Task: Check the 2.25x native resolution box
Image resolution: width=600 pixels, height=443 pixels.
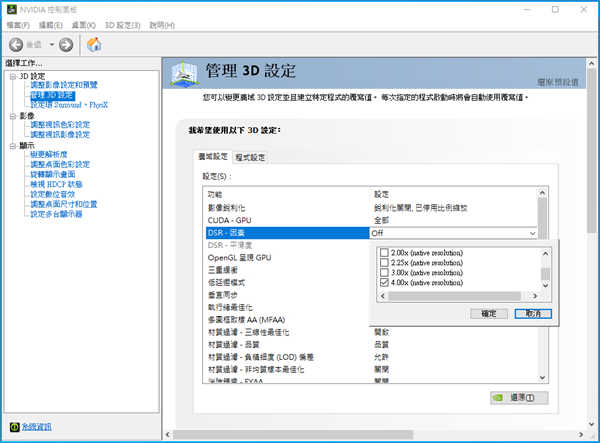Action: pyautogui.click(x=384, y=262)
